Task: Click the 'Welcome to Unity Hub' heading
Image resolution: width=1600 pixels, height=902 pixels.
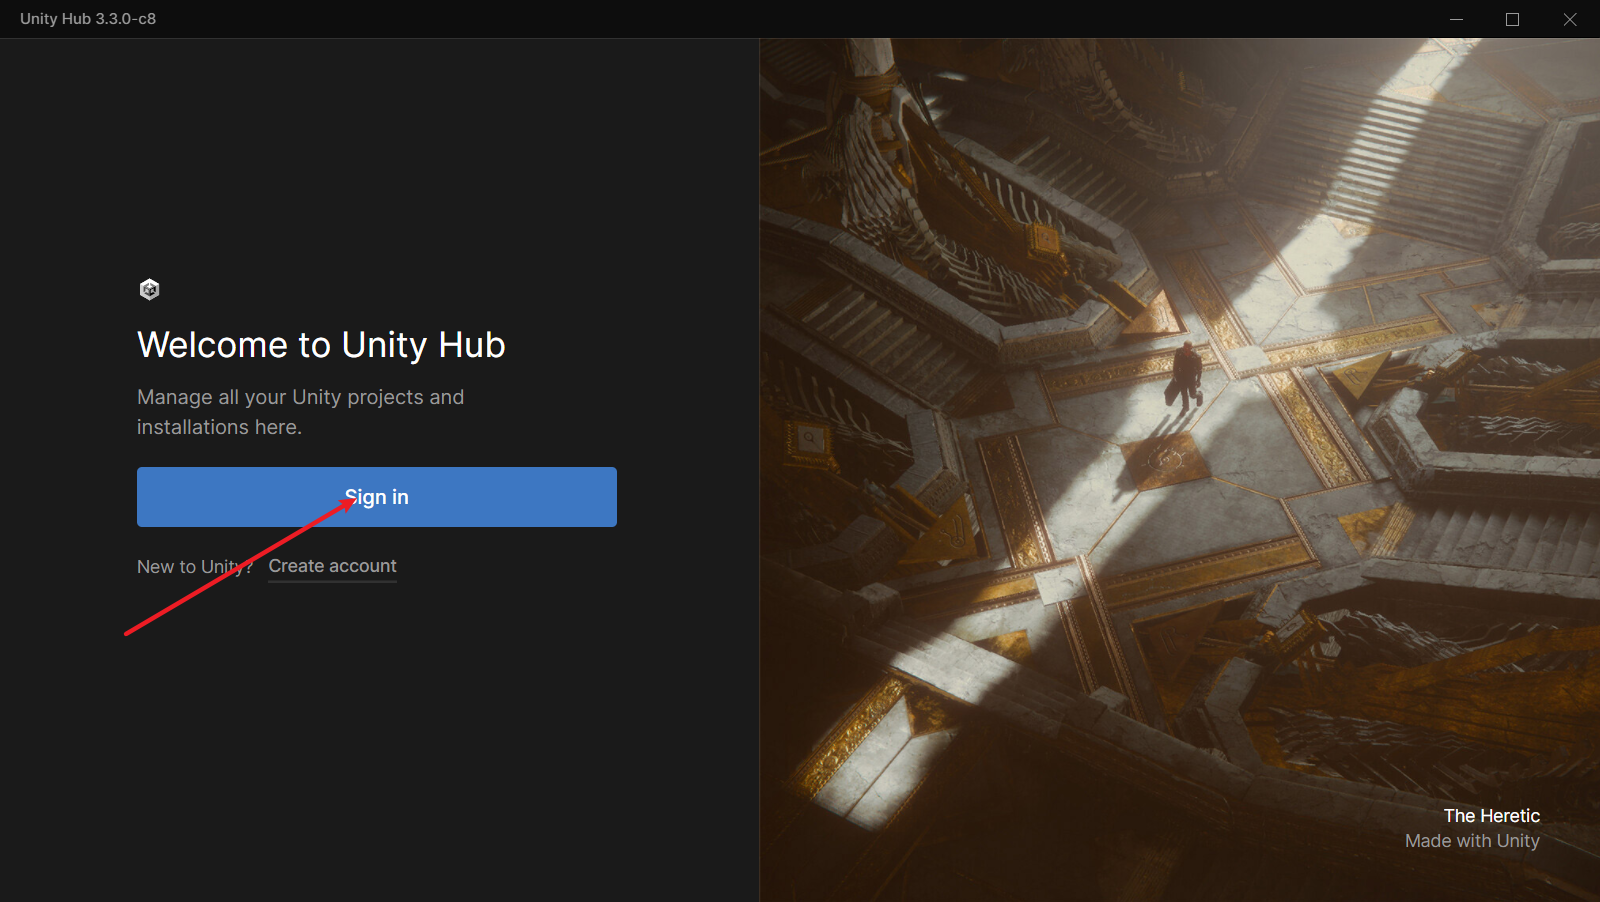Action: (321, 345)
